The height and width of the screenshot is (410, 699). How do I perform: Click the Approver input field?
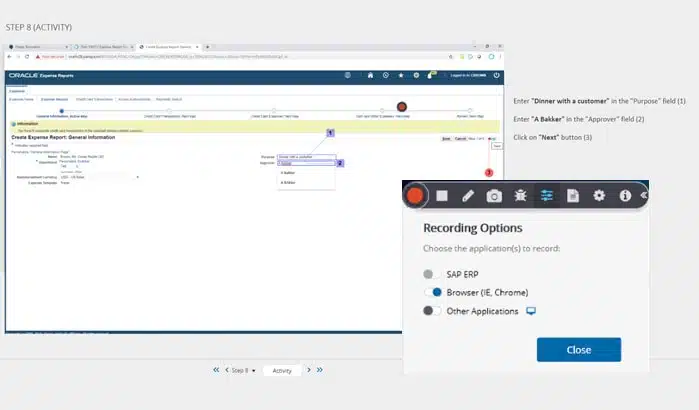[306, 163]
